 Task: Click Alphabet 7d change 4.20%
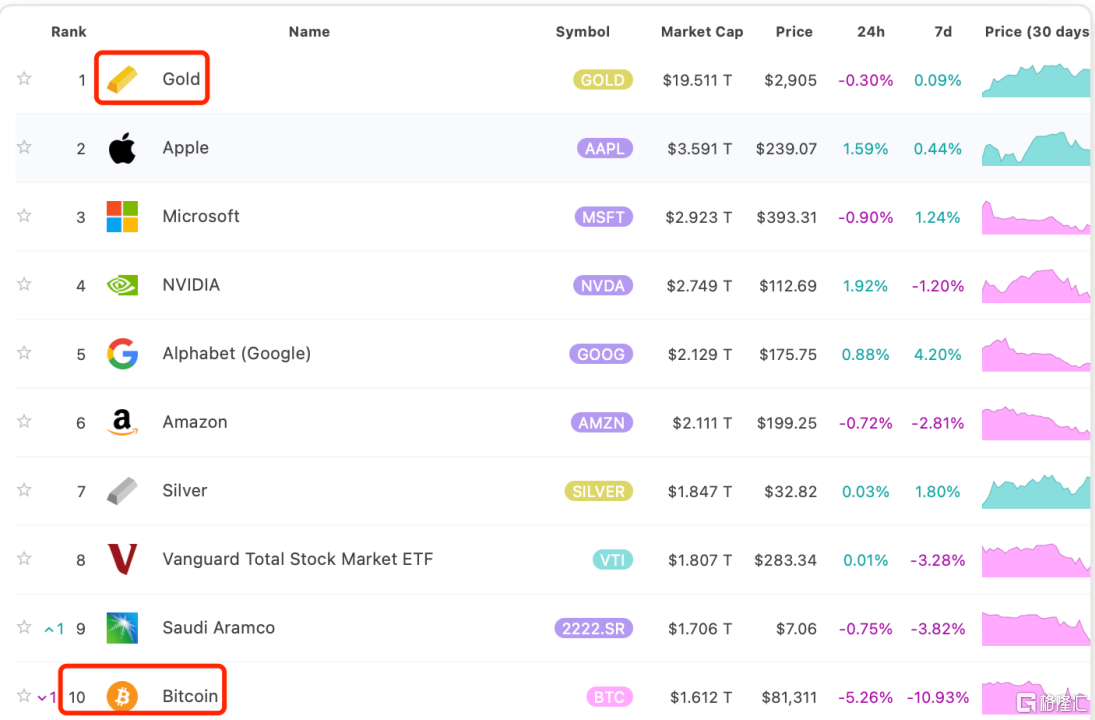coord(938,354)
